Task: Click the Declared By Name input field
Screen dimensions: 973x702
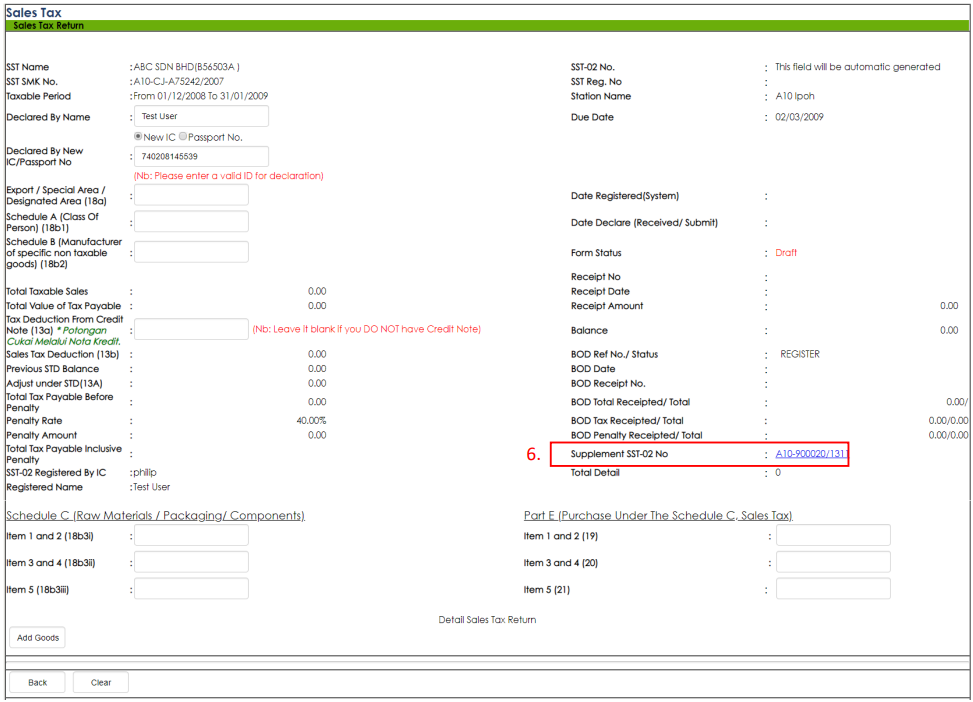Action: tap(201, 117)
